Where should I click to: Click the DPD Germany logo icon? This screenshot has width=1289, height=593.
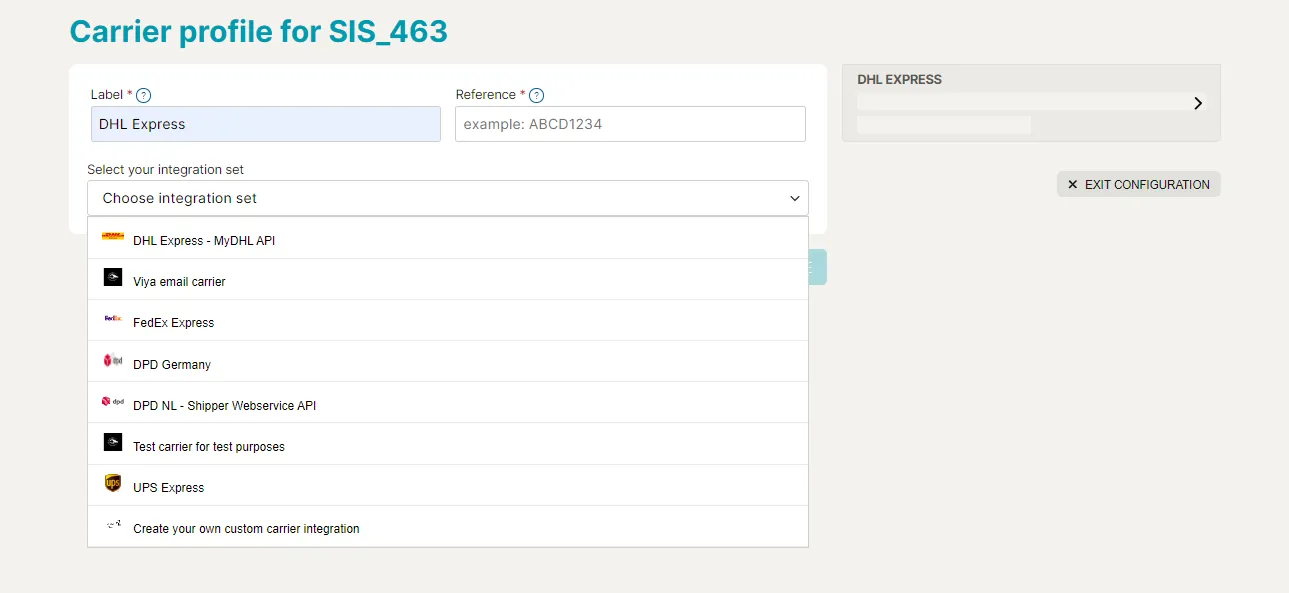(x=112, y=360)
